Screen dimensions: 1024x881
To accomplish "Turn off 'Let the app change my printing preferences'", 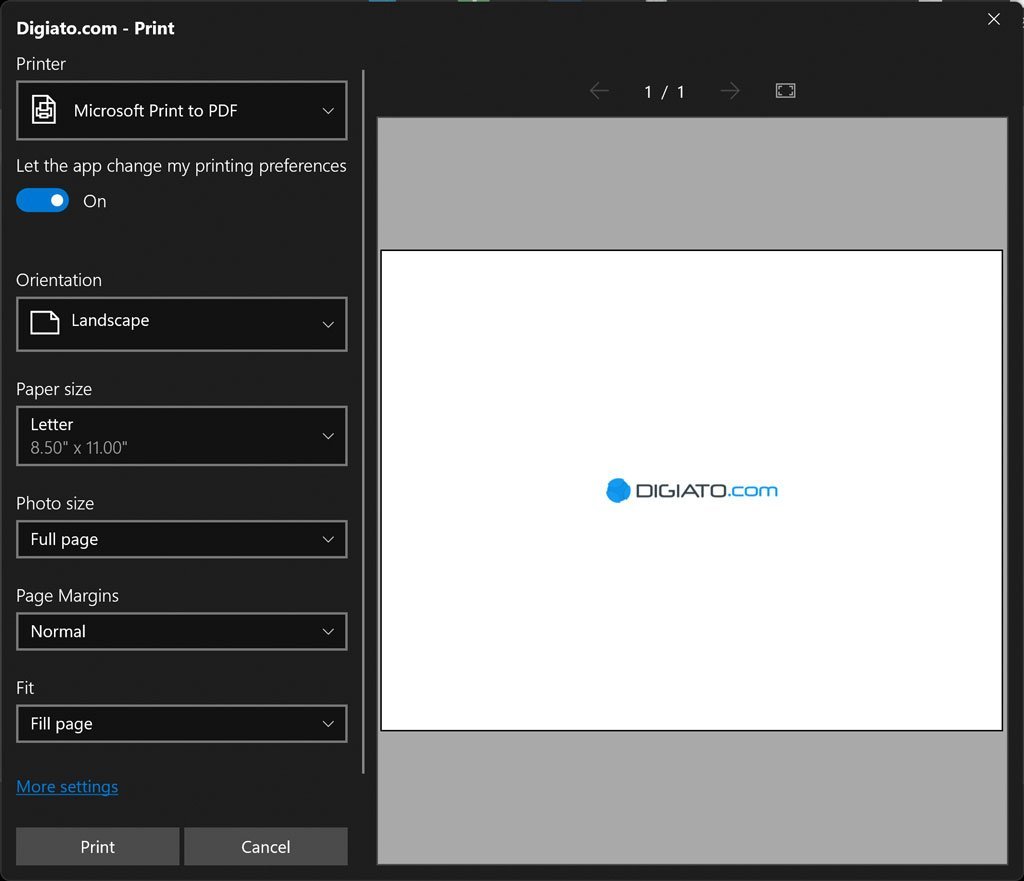I will coord(42,200).
